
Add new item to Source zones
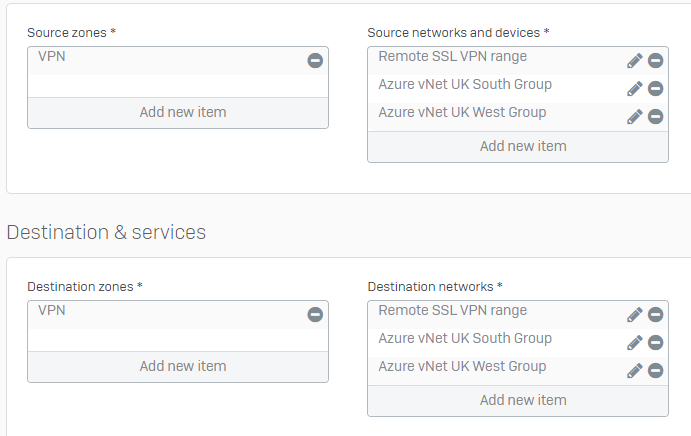pyautogui.click(x=178, y=113)
